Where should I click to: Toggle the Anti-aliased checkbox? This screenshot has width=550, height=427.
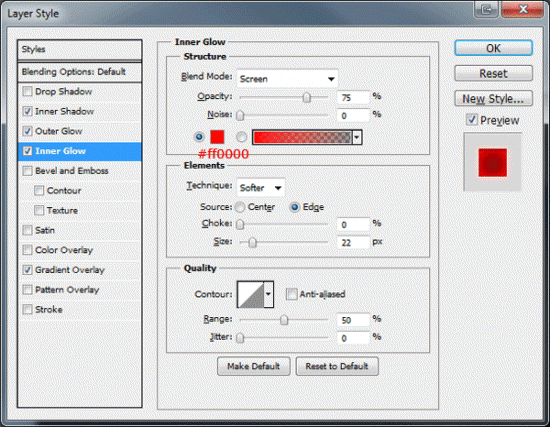click(291, 294)
